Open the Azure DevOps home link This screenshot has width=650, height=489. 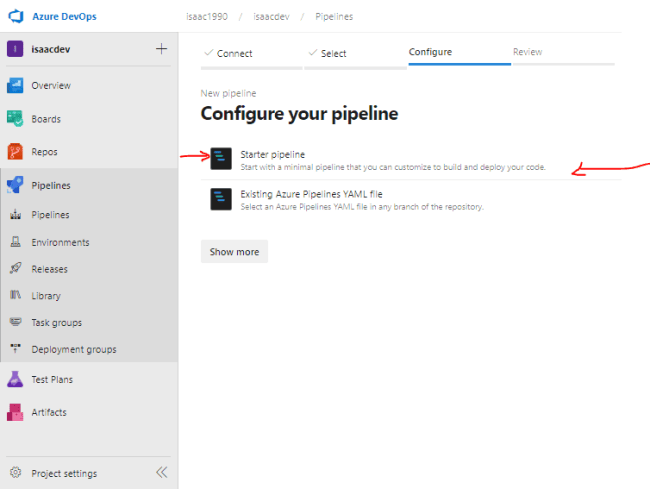[64, 17]
